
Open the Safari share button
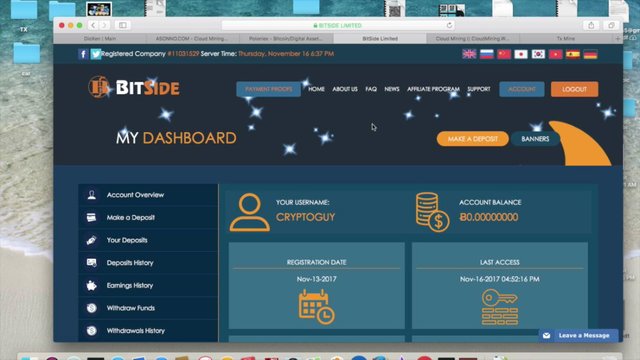(591, 25)
